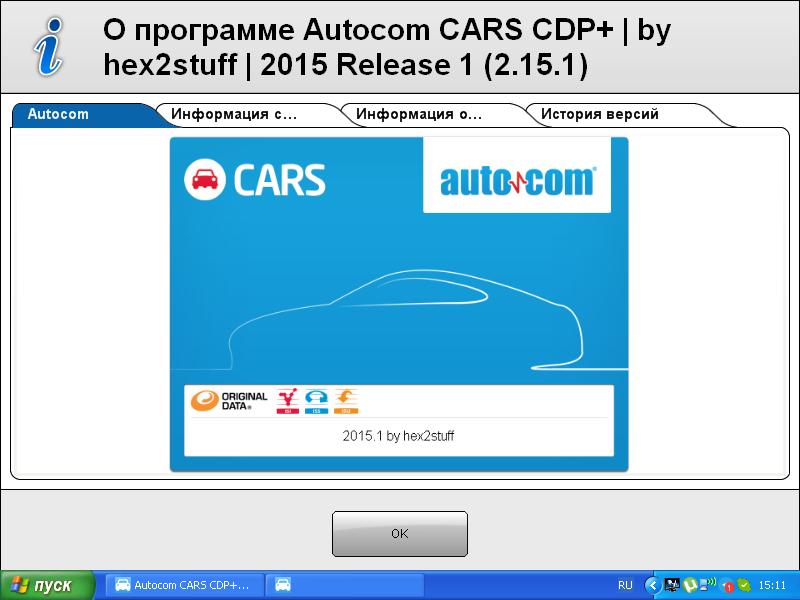Viewport: 800px width, 600px height.
Task: Open the пуск Start menu
Action: 47,585
